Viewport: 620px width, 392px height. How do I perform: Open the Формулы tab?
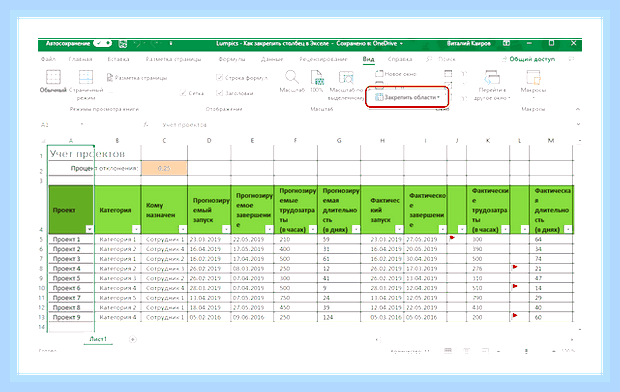[232, 59]
